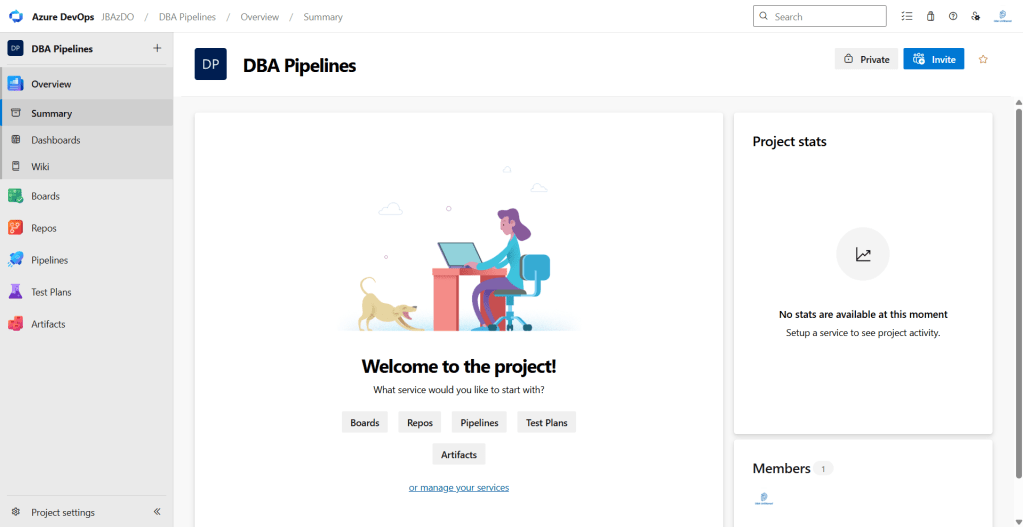Open the user settings icon in header
The image size is (1023, 527).
pos(975,16)
